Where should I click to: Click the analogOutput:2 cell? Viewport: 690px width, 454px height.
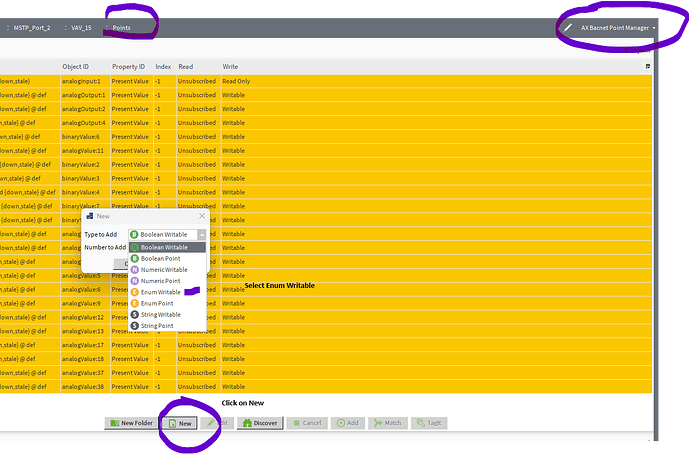pos(84,109)
